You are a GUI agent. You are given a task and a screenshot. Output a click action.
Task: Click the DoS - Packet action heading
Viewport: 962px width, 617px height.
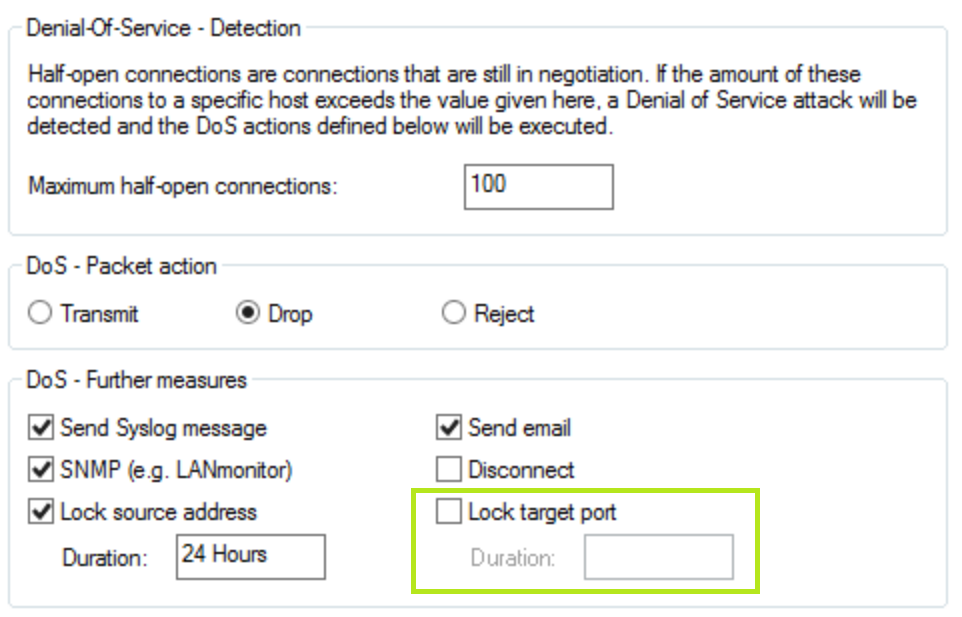click(x=122, y=266)
